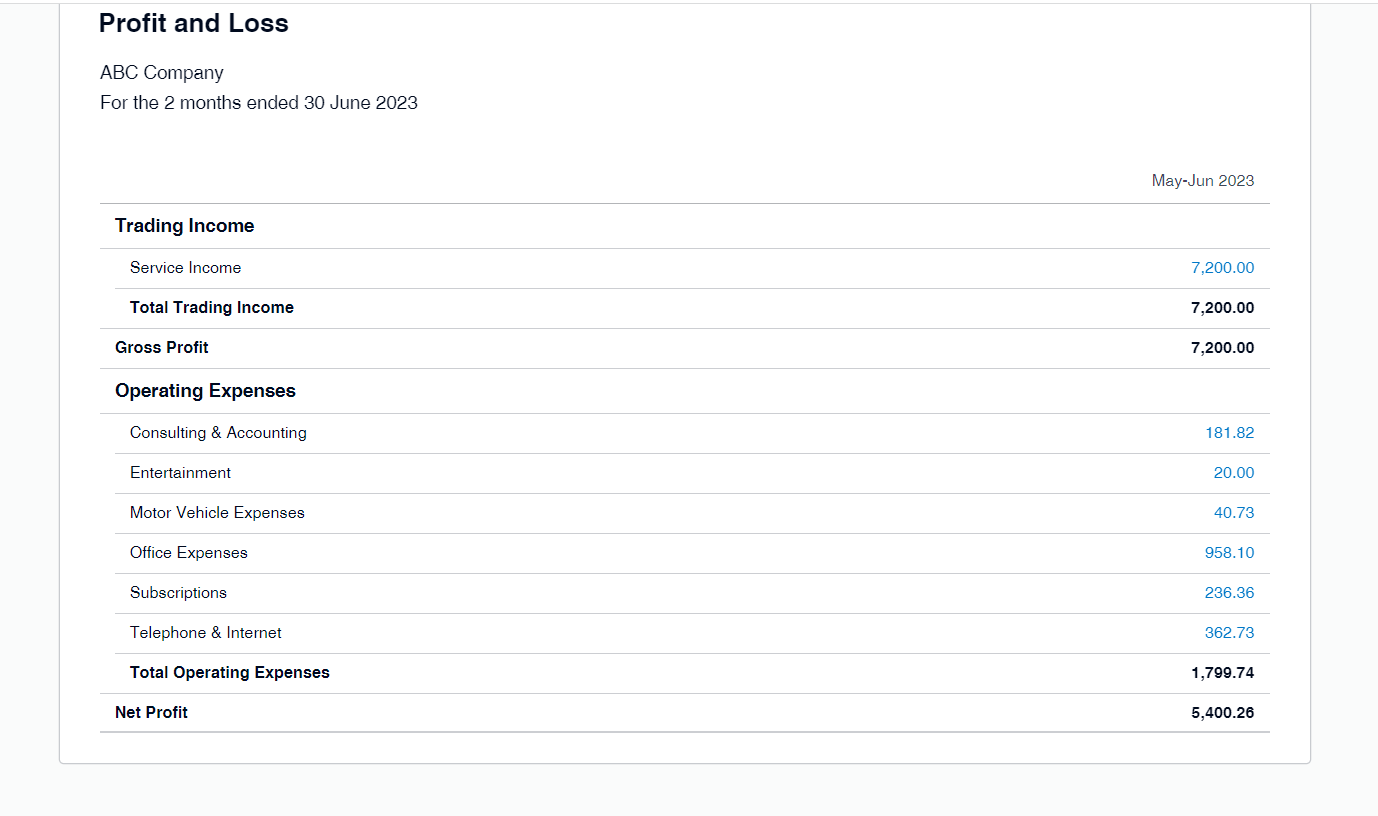Click the Net Profit total 5,400.26

1222,713
